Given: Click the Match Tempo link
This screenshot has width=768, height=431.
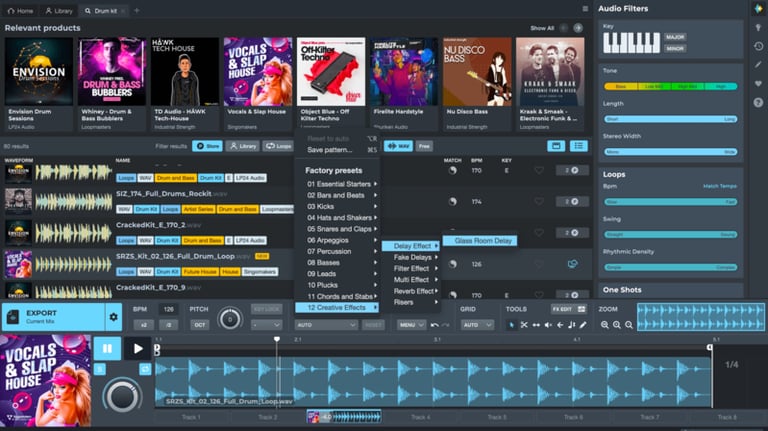Looking at the screenshot, I should pyautogui.click(x=720, y=187).
